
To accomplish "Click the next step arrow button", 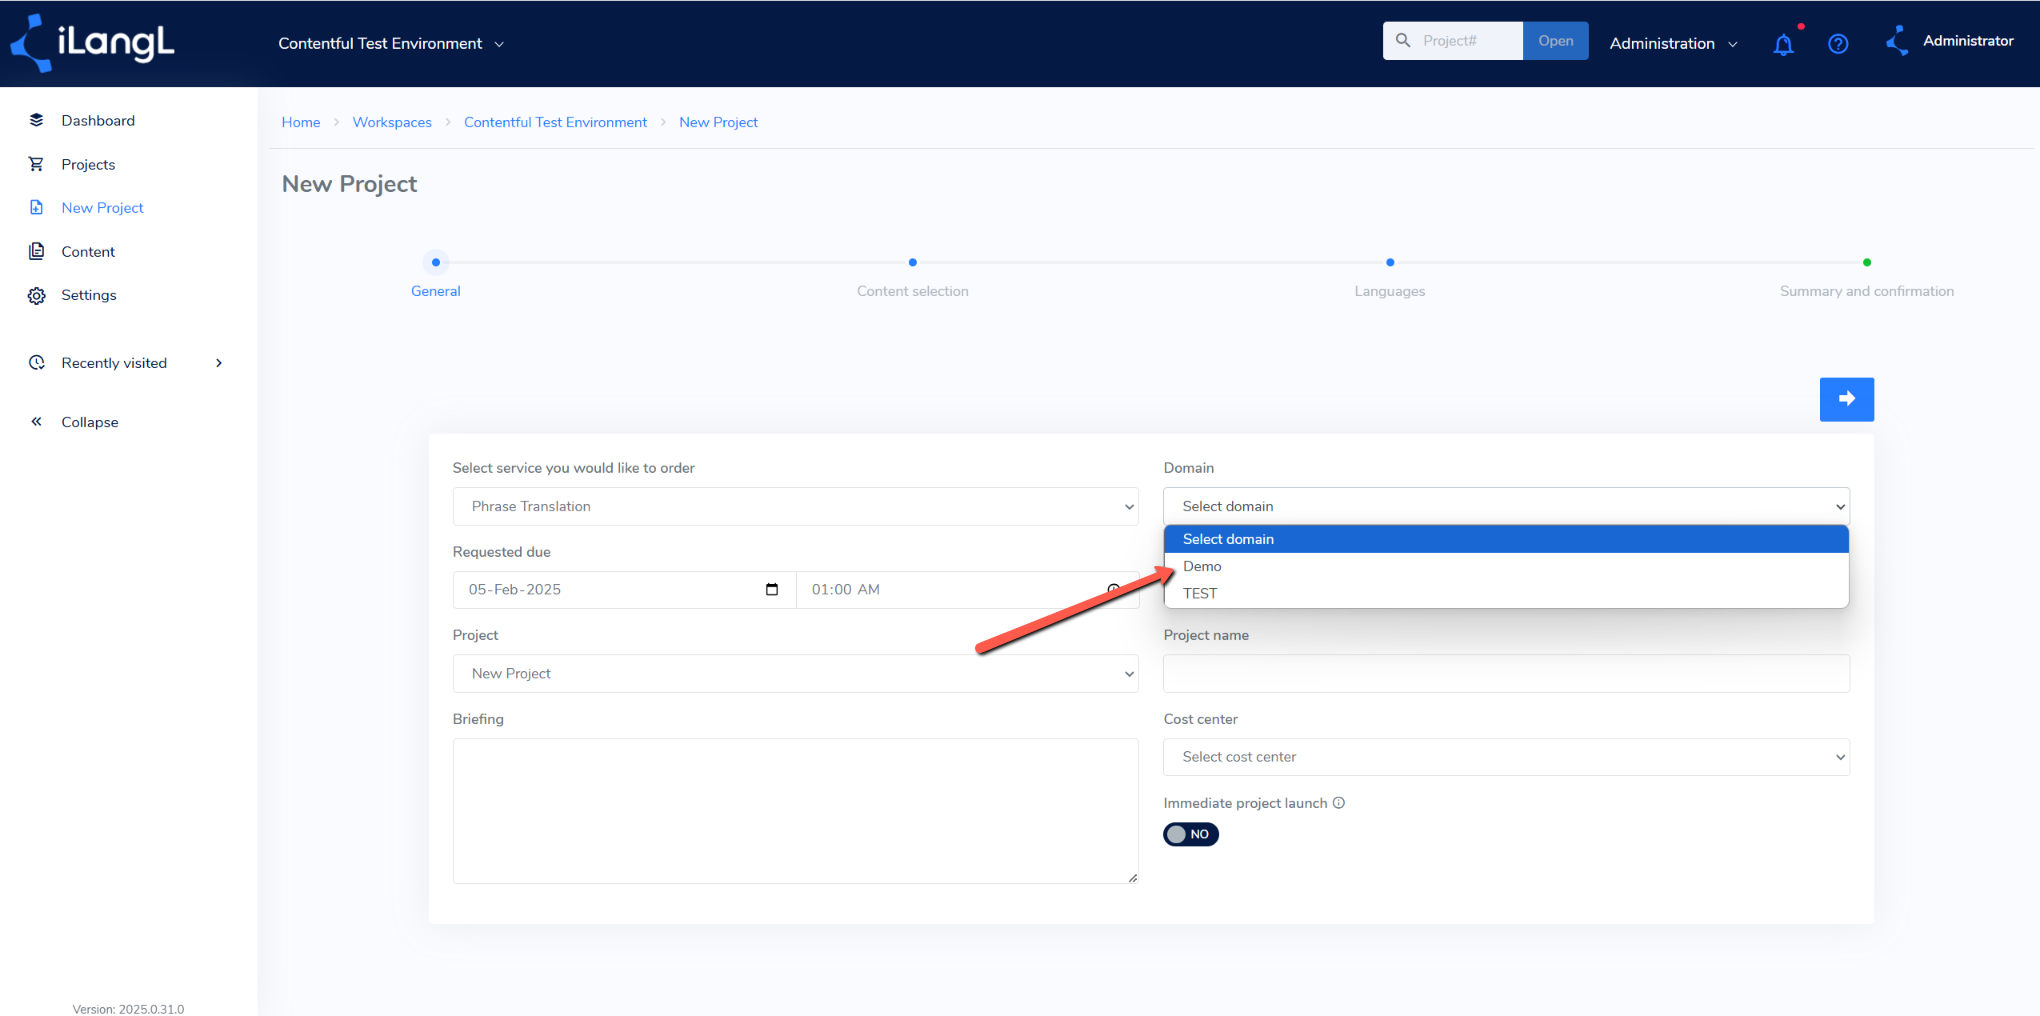I will (x=1847, y=399).
